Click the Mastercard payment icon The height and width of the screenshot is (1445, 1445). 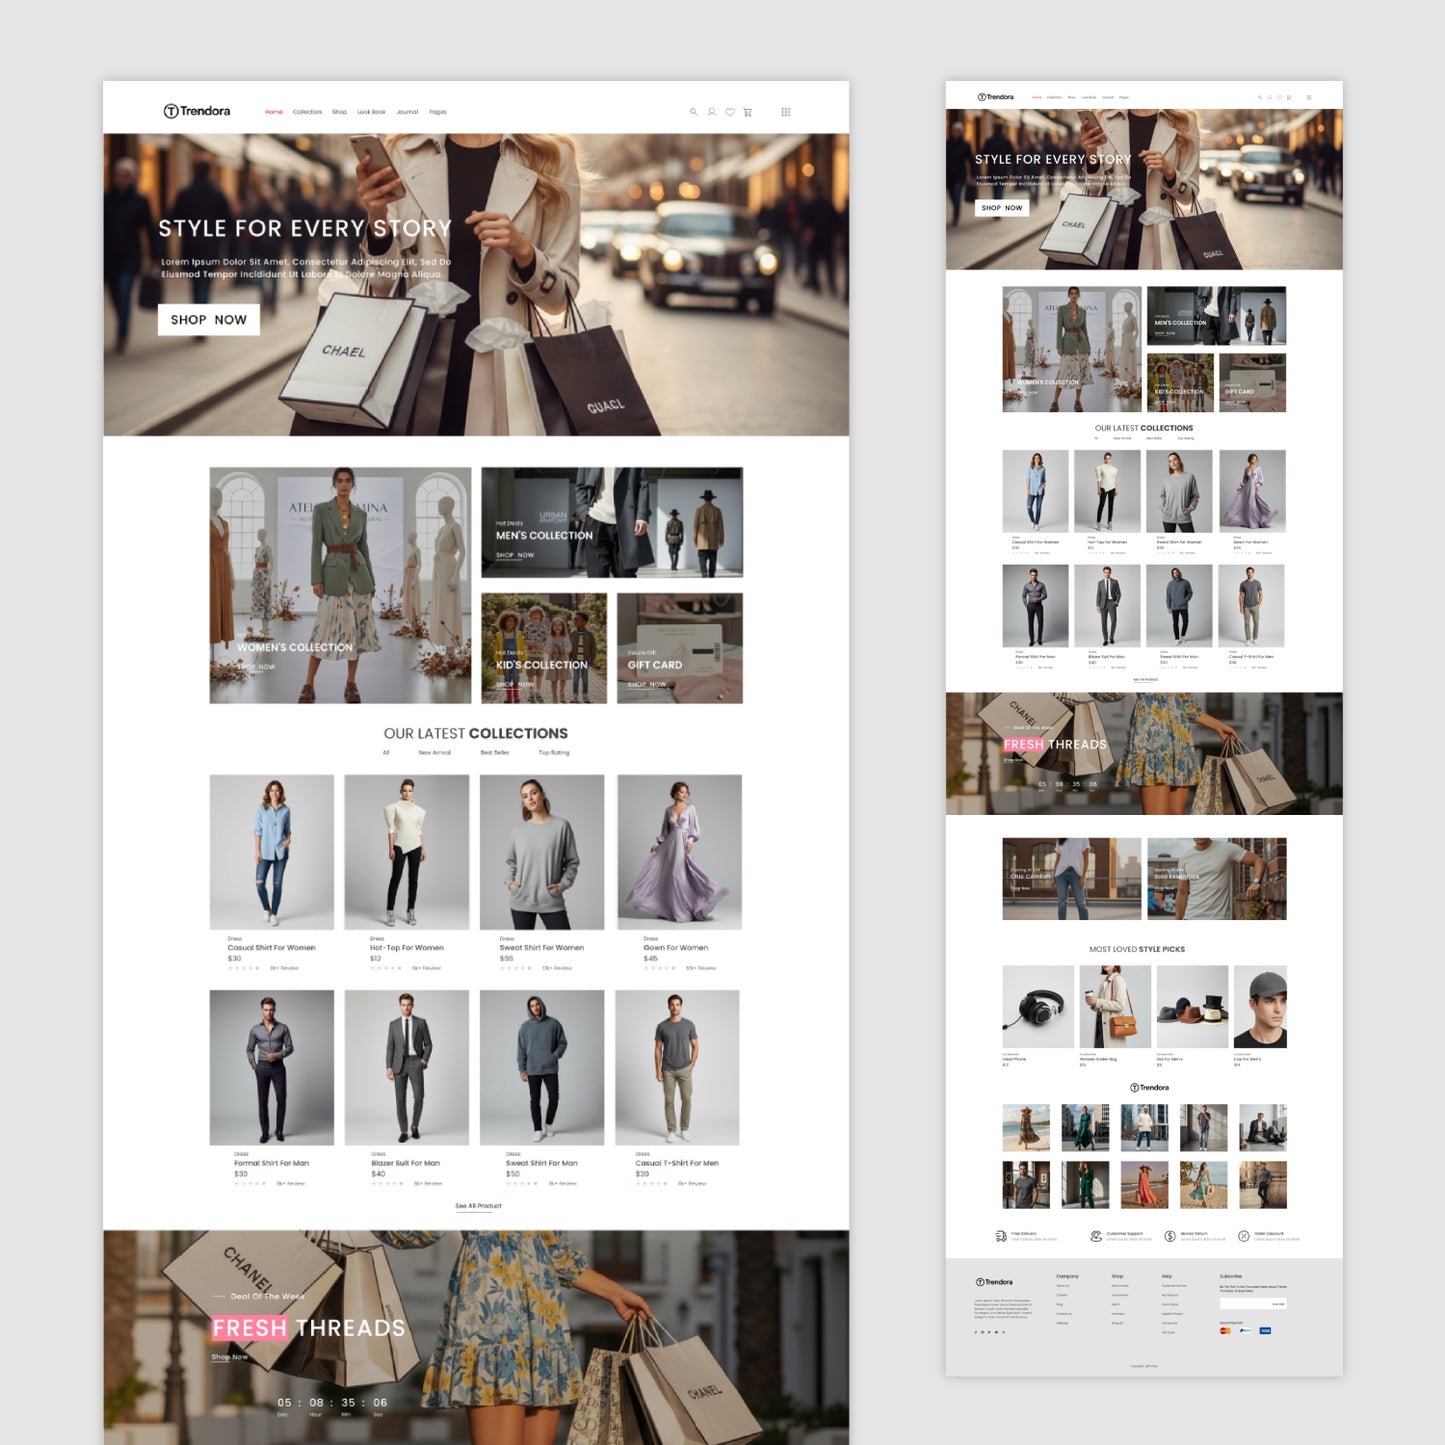[x=1225, y=1330]
